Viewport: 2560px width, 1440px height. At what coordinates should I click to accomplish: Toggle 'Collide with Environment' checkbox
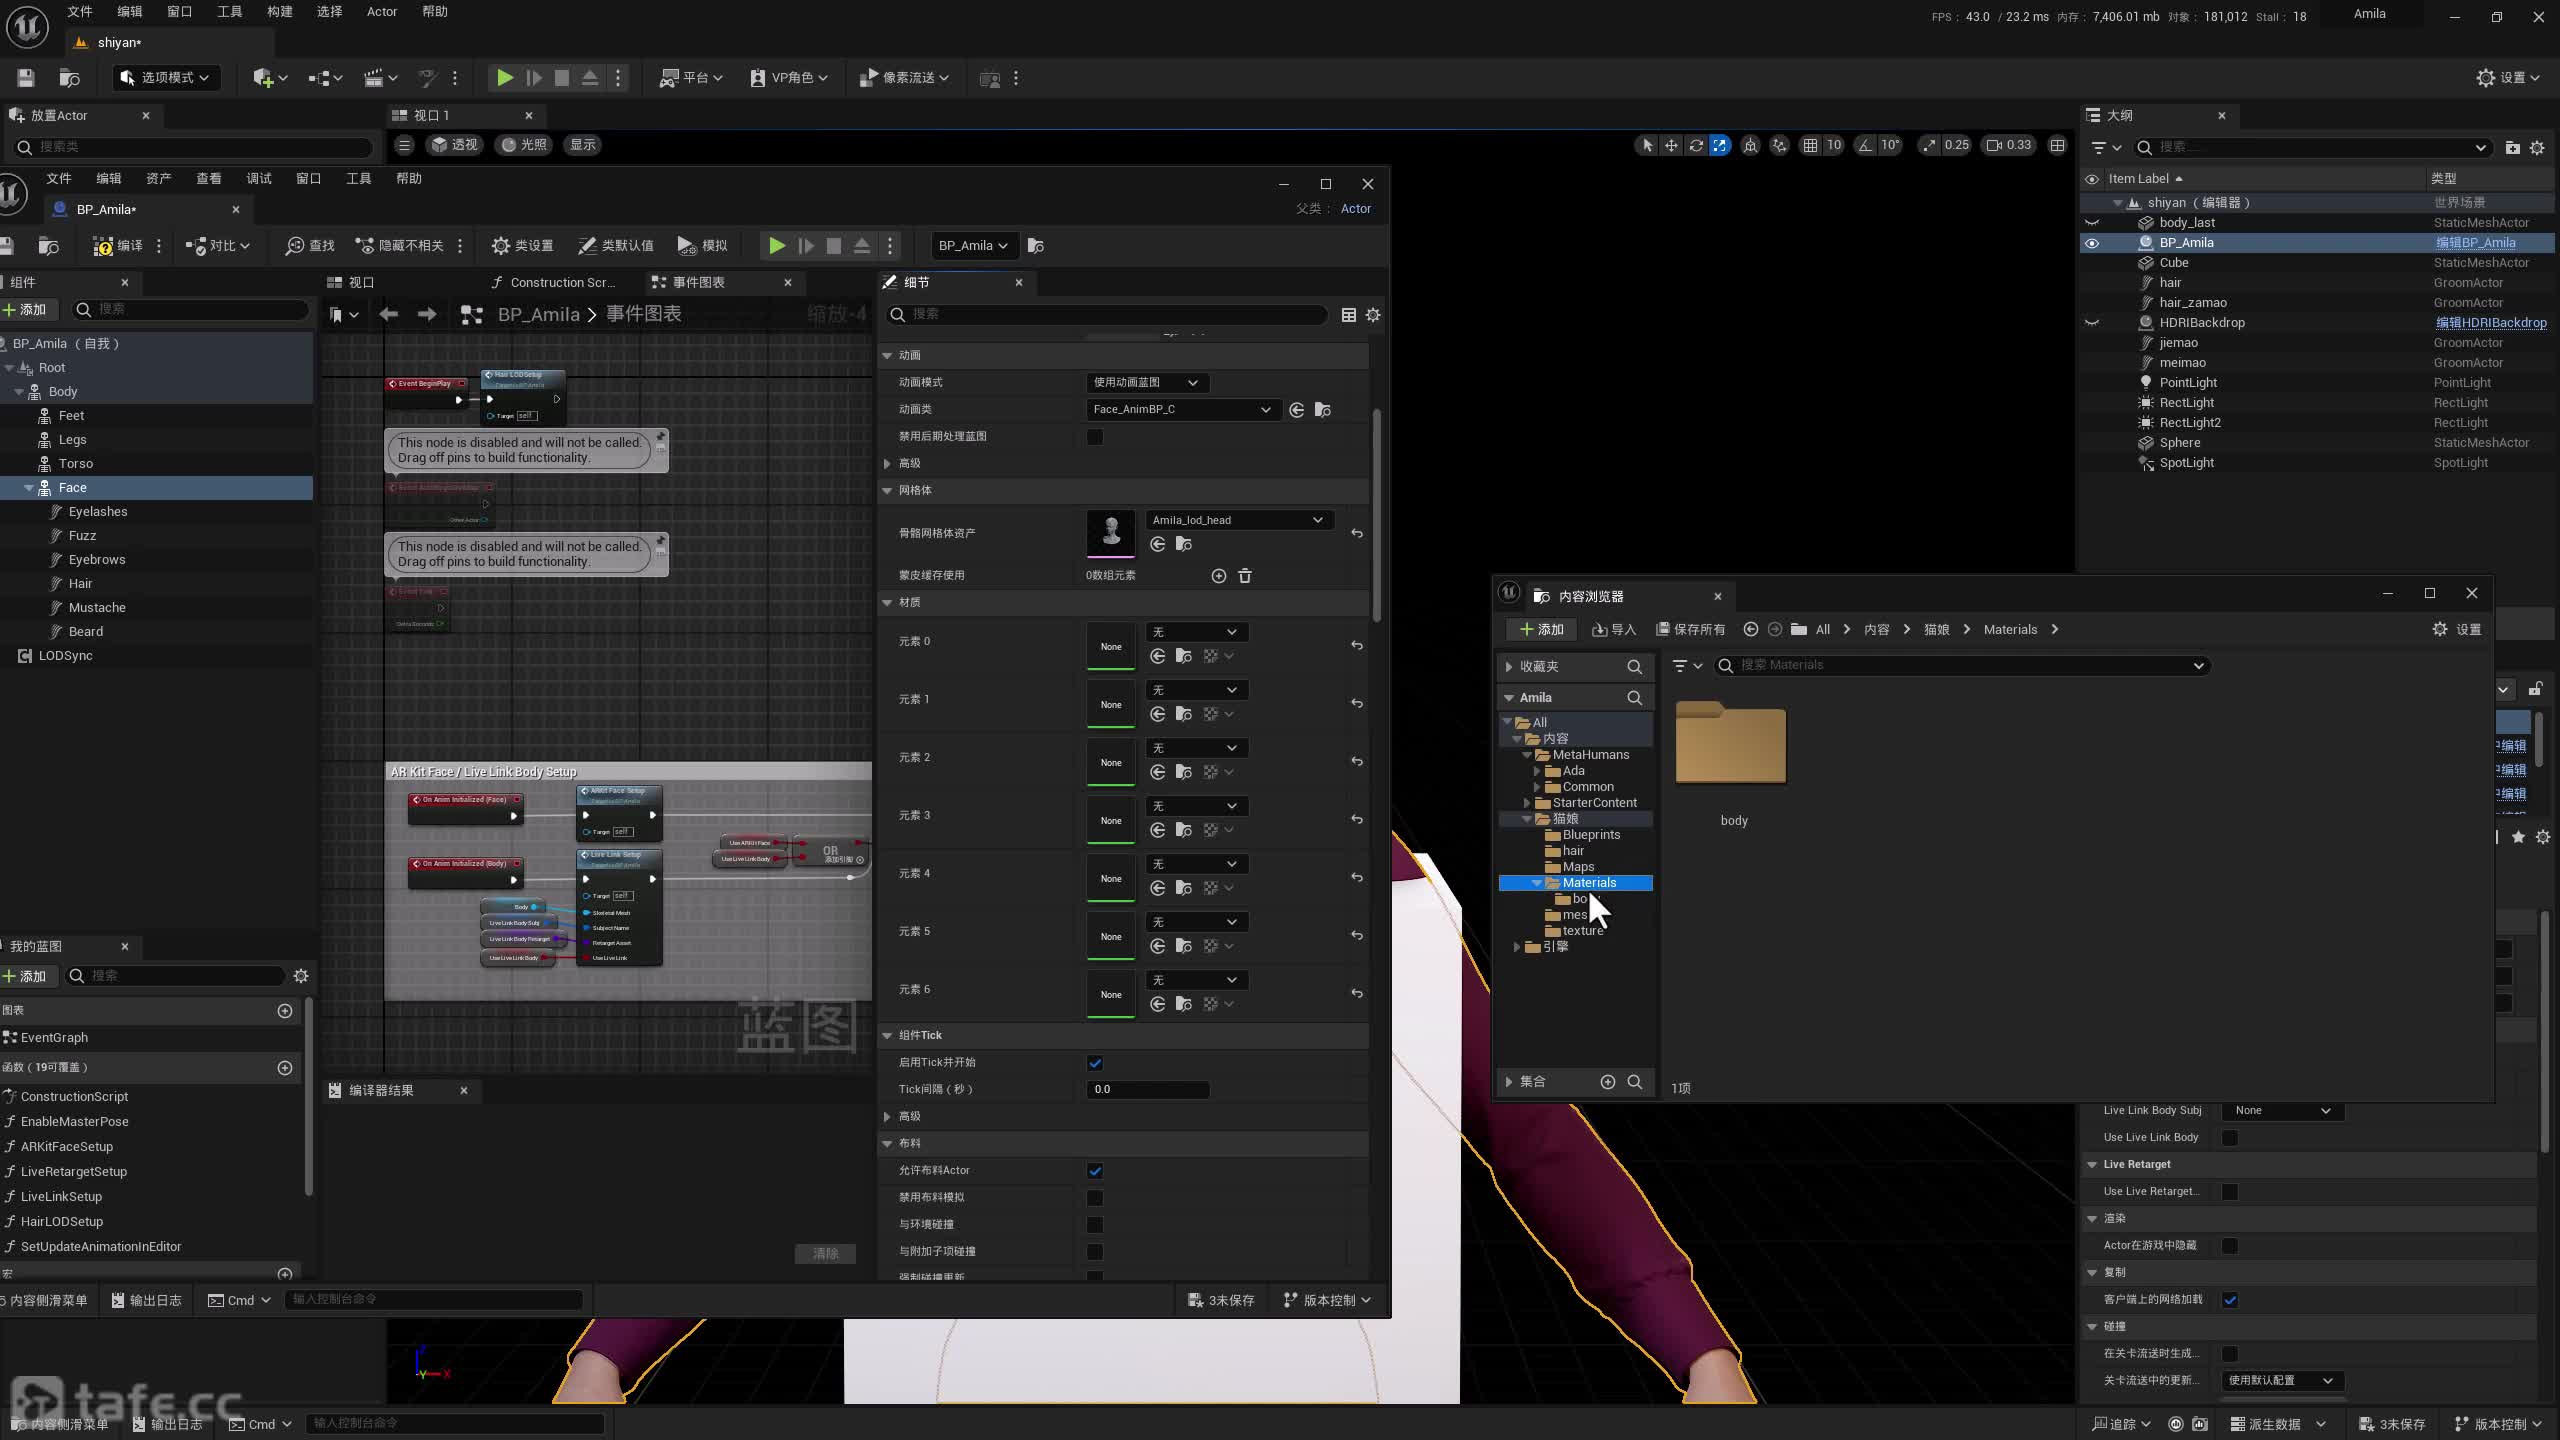[1095, 1225]
